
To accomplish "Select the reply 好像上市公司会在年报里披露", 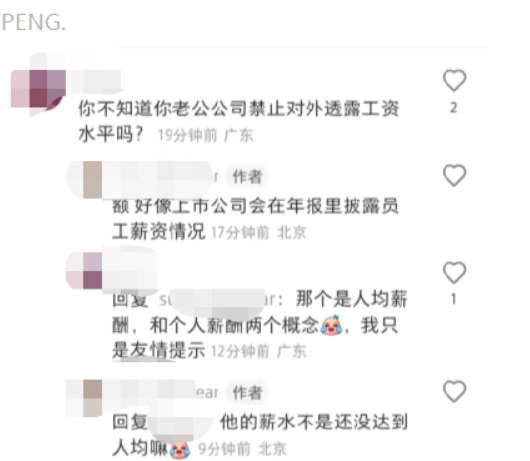I will 256,219.
